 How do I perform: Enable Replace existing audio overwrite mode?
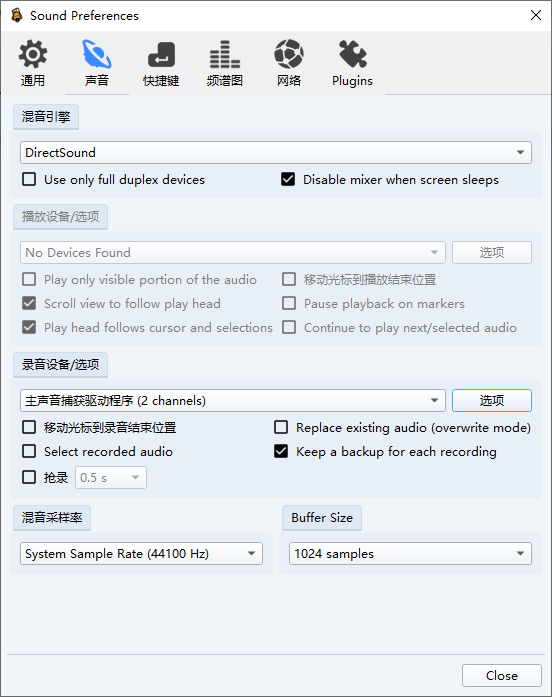[281, 428]
